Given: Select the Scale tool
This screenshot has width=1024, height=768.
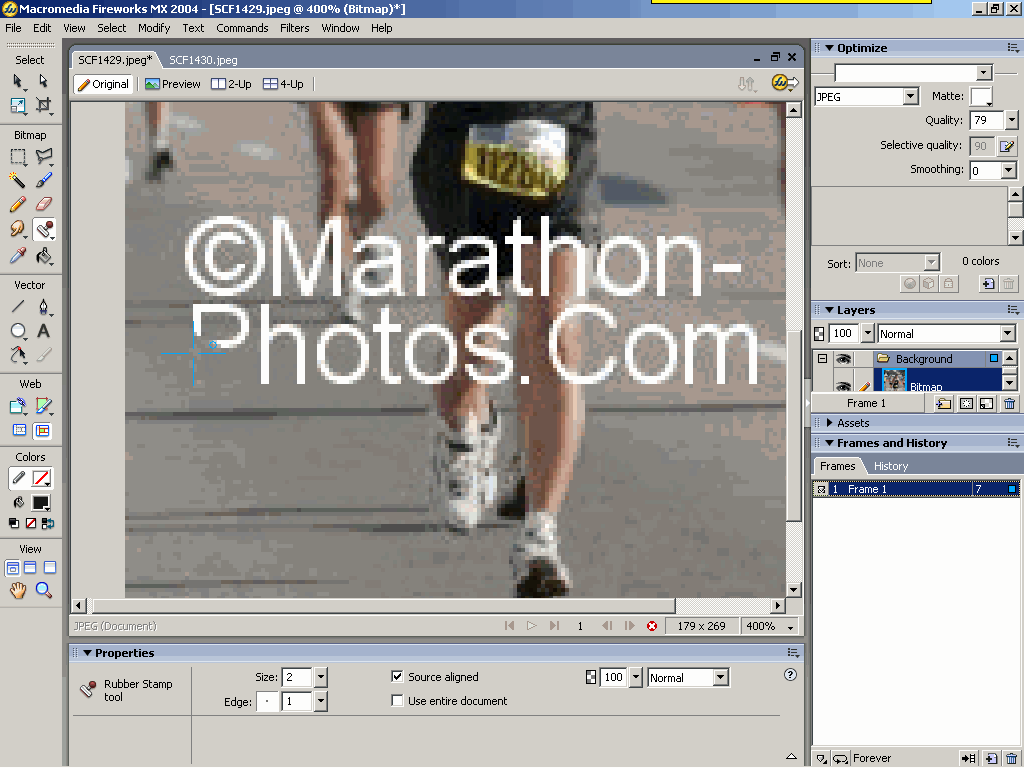Looking at the screenshot, I should pos(18,105).
